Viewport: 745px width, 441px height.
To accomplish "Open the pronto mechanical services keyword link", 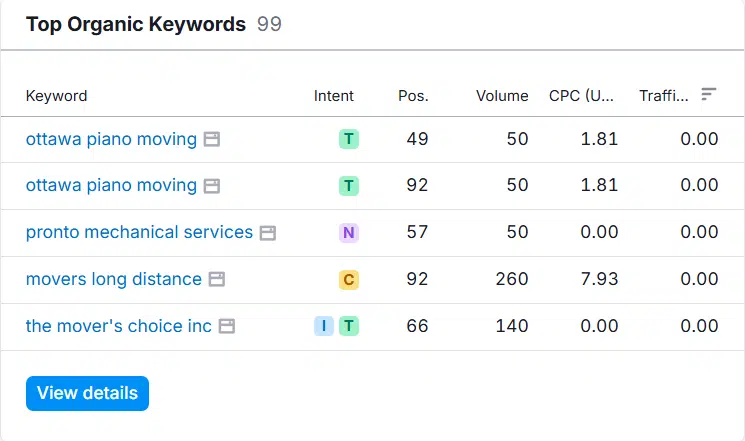I will (x=139, y=232).
